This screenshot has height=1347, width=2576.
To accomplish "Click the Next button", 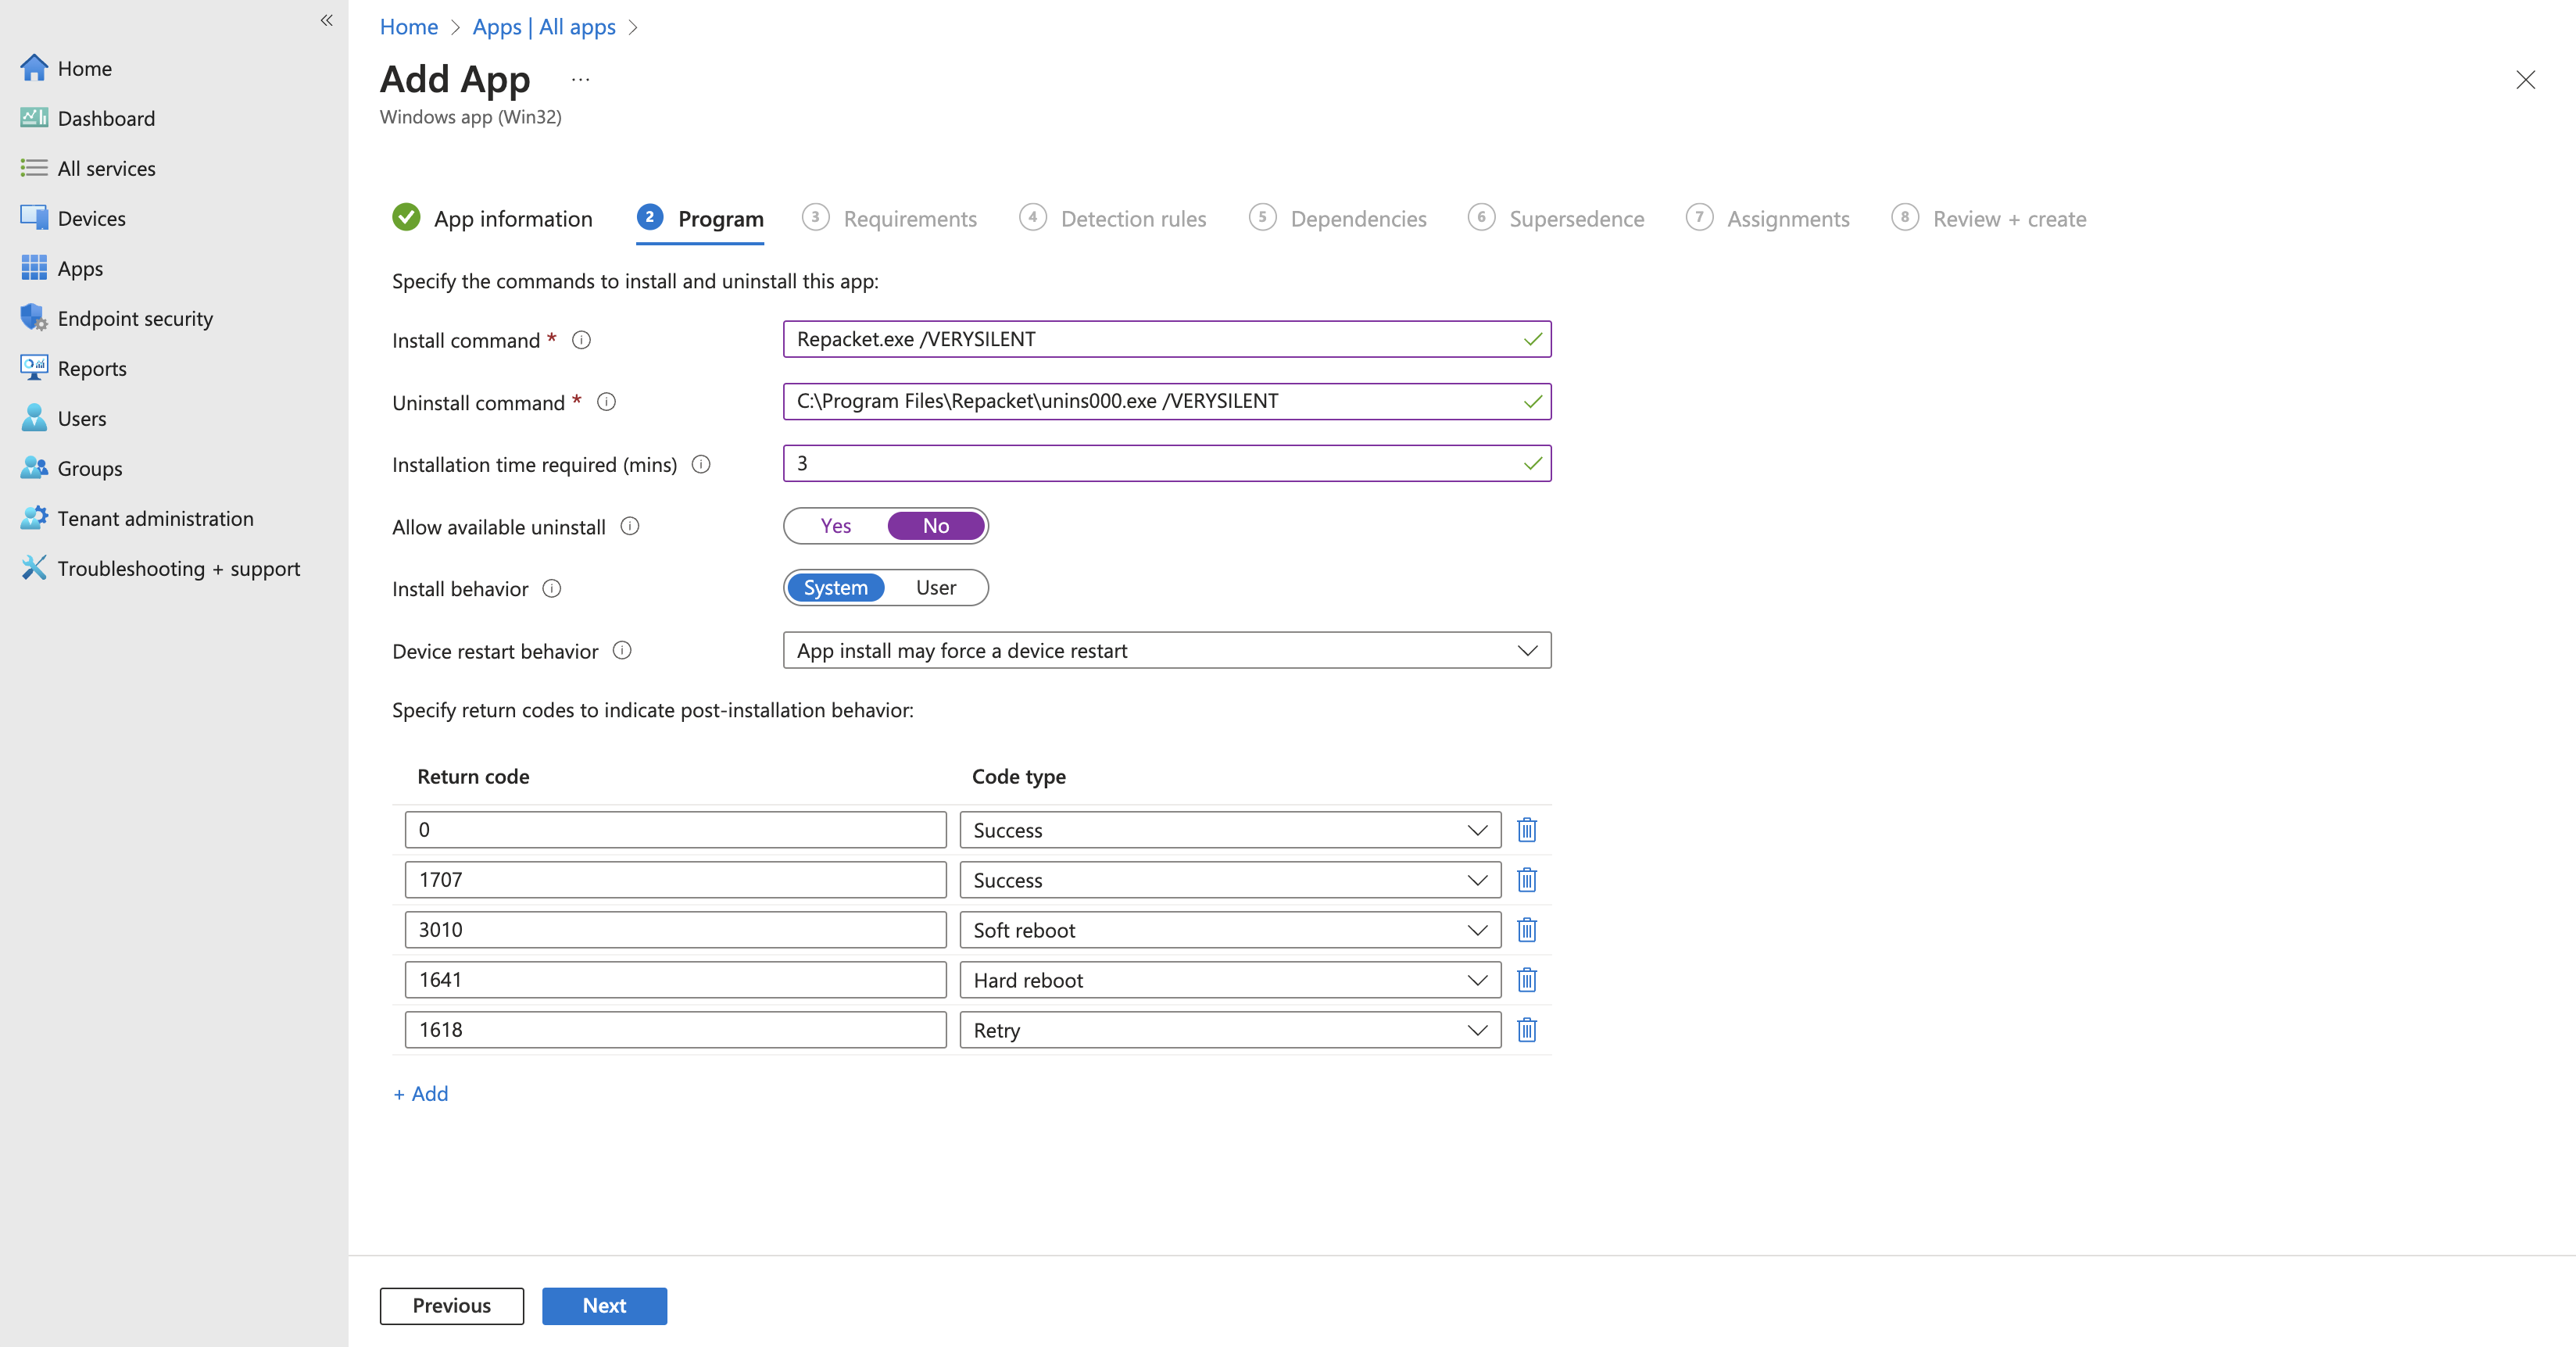I will 604,1305.
